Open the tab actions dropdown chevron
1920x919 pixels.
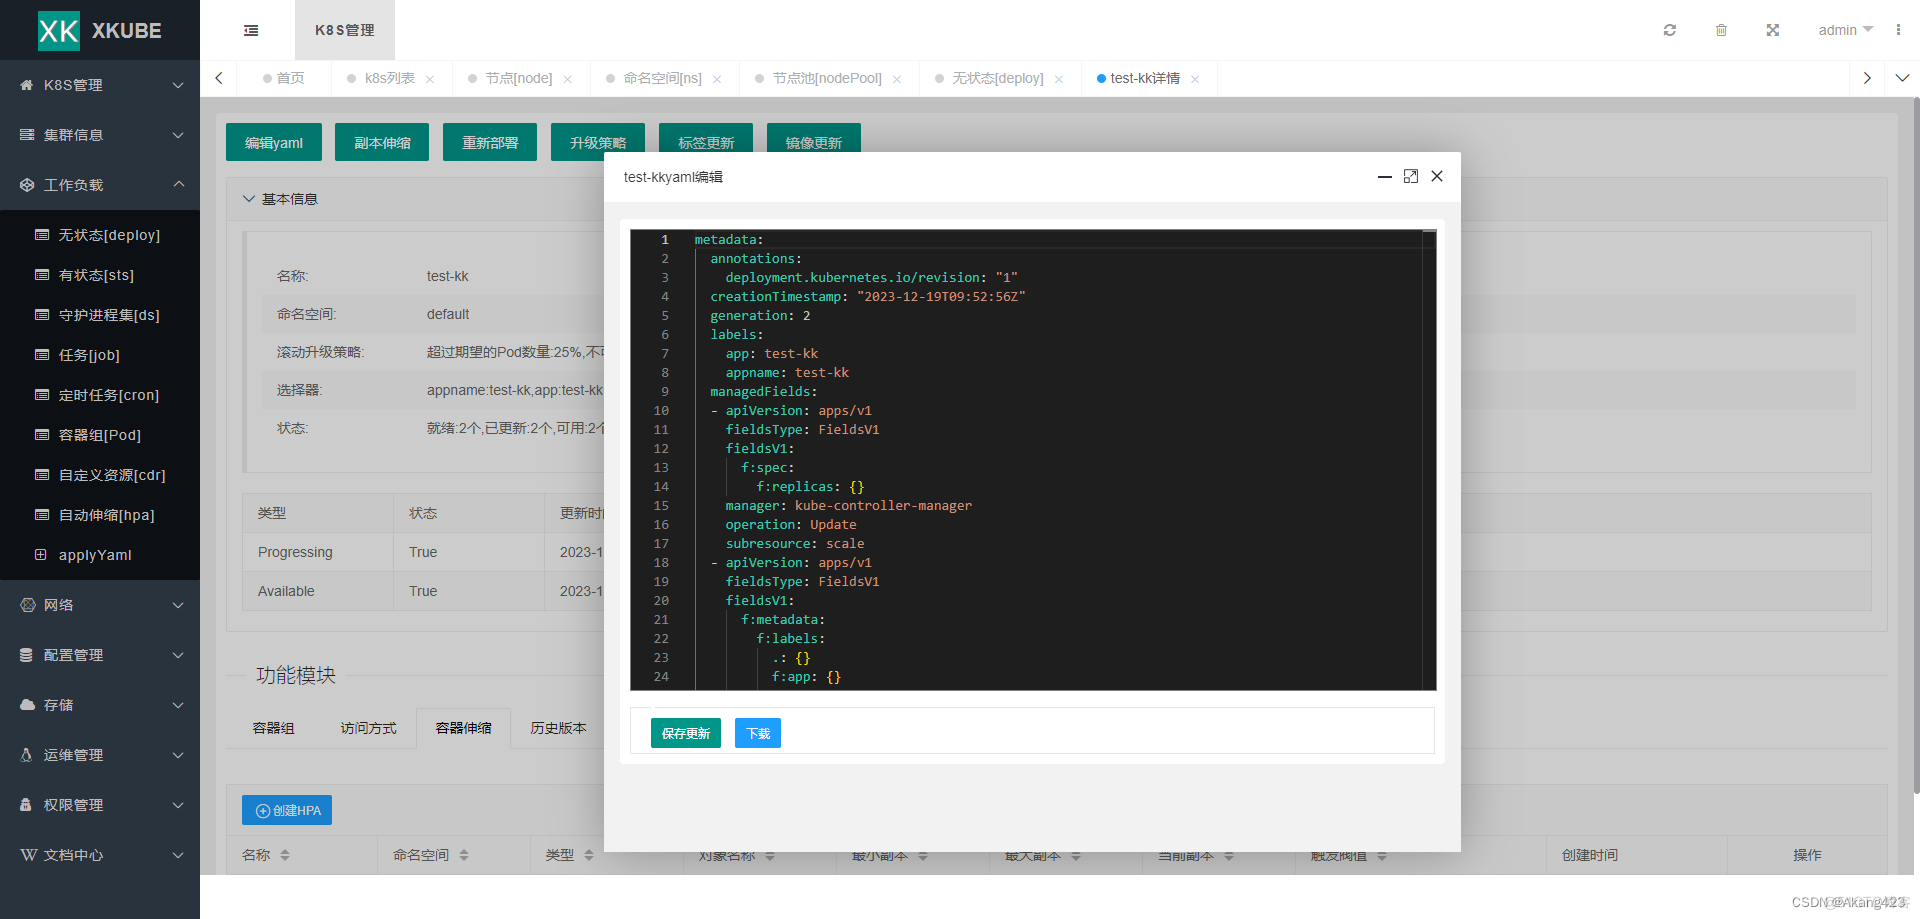coord(1902,78)
